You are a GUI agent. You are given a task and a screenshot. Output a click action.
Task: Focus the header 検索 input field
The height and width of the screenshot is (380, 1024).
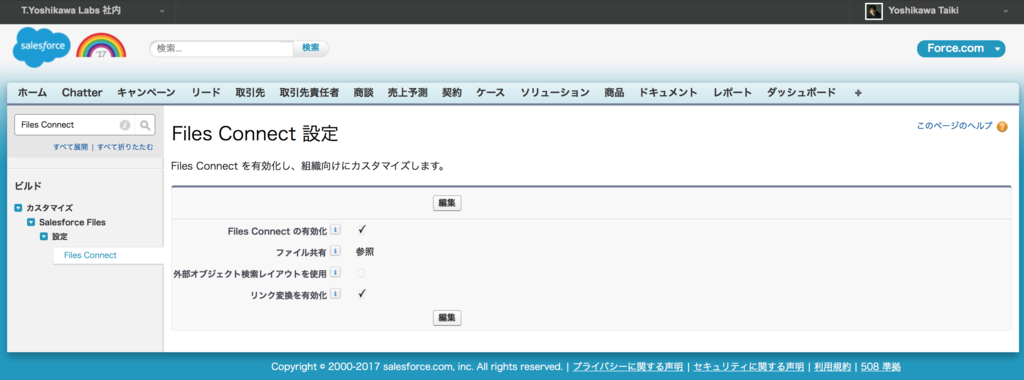222,48
